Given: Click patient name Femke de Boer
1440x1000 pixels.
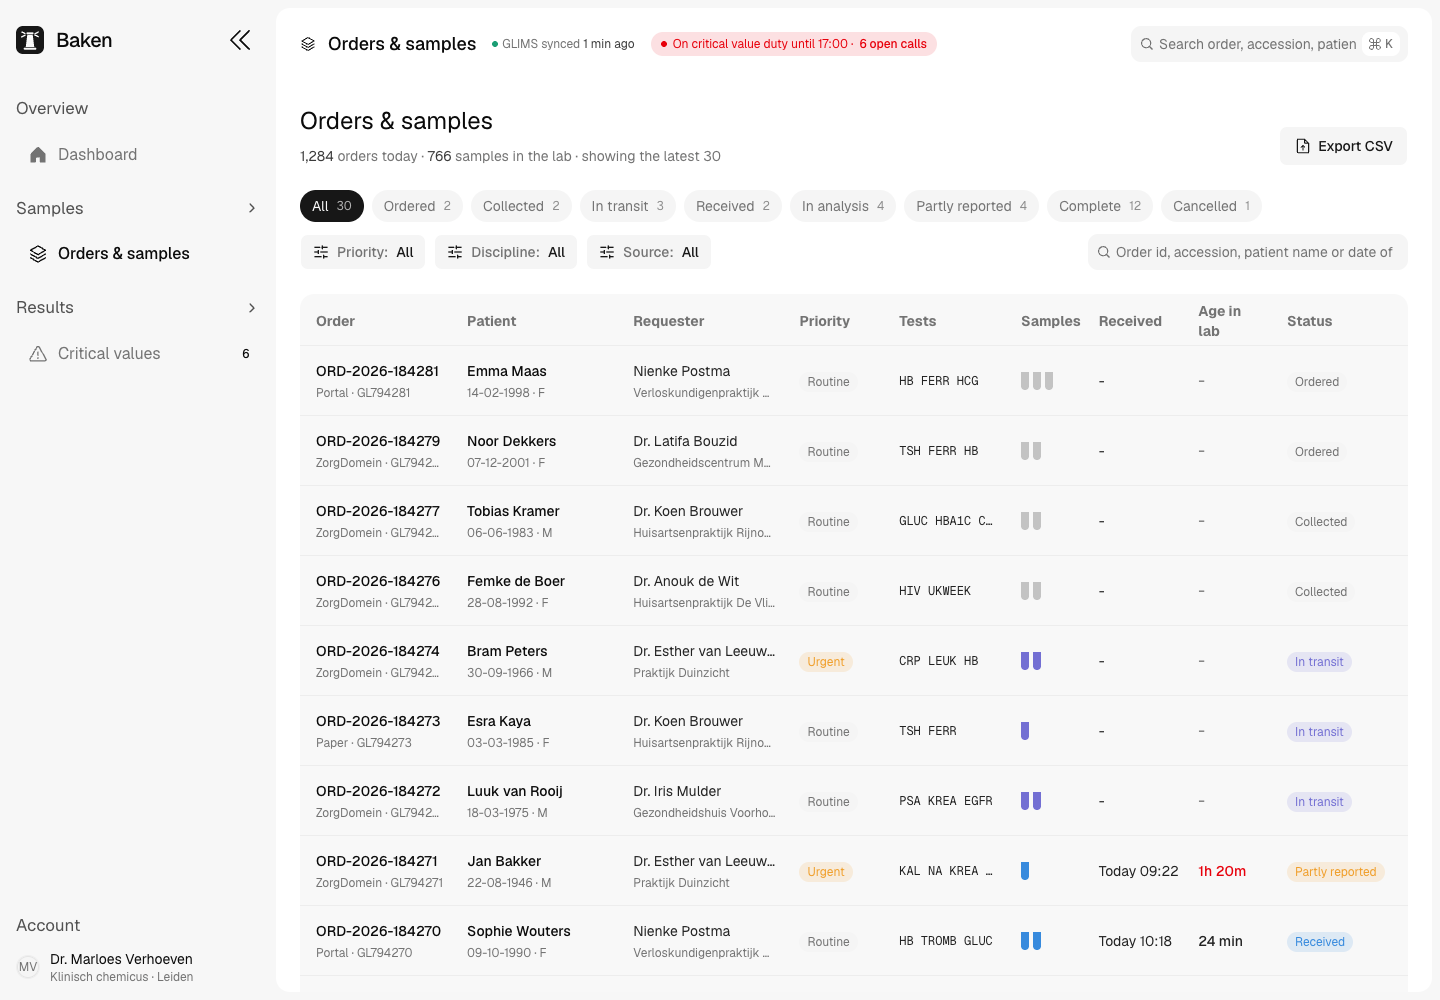Looking at the screenshot, I should pos(516,581).
